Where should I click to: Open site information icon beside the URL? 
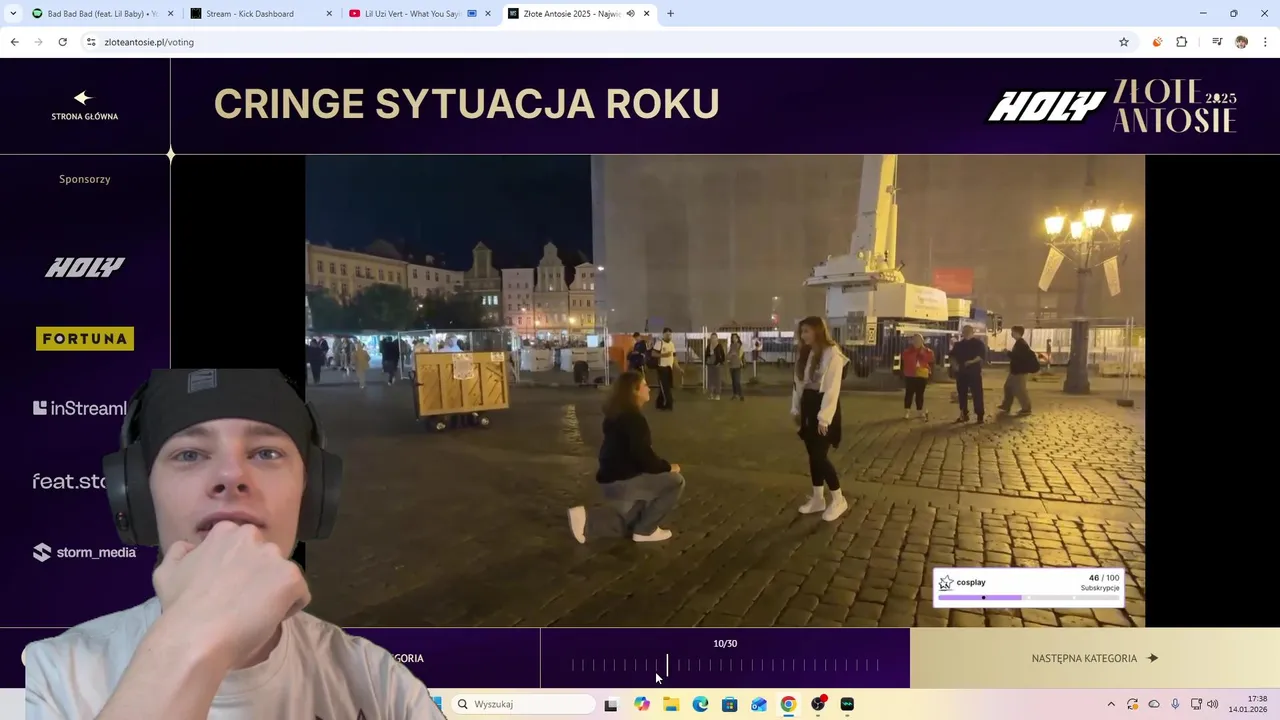(91, 42)
